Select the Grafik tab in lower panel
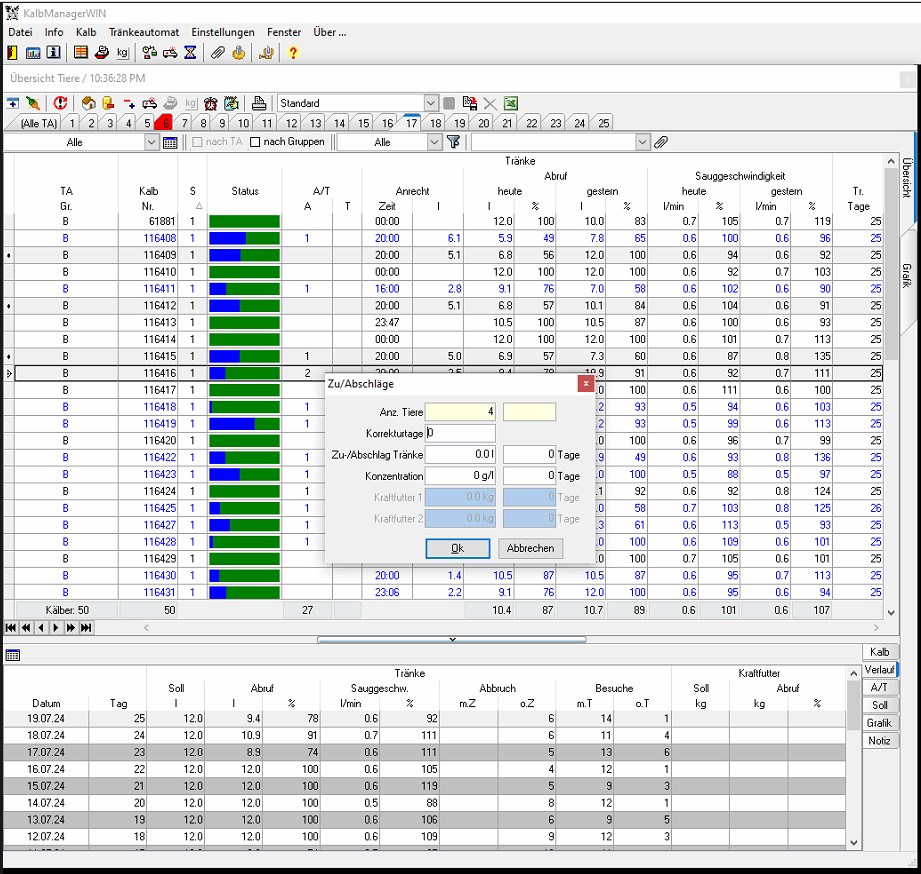921x874 pixels. [x=878, y=723]
